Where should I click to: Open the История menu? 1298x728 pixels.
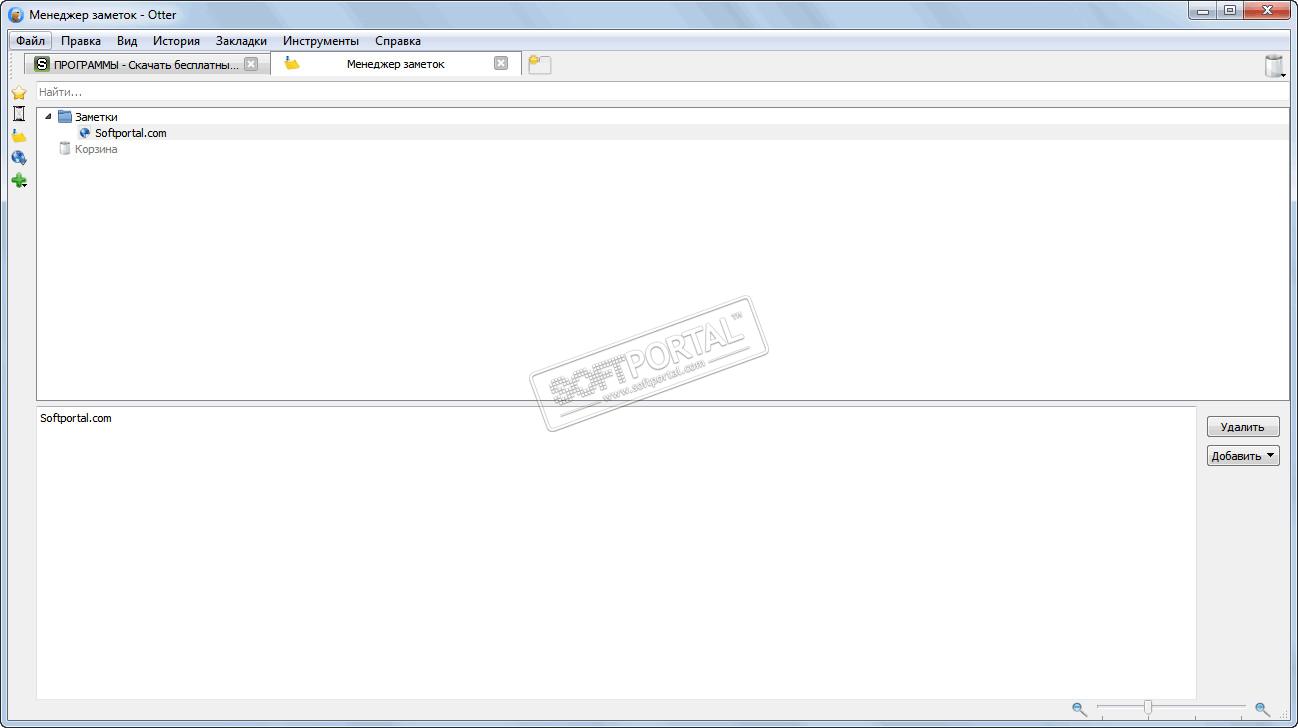click(x=176, y=41)
